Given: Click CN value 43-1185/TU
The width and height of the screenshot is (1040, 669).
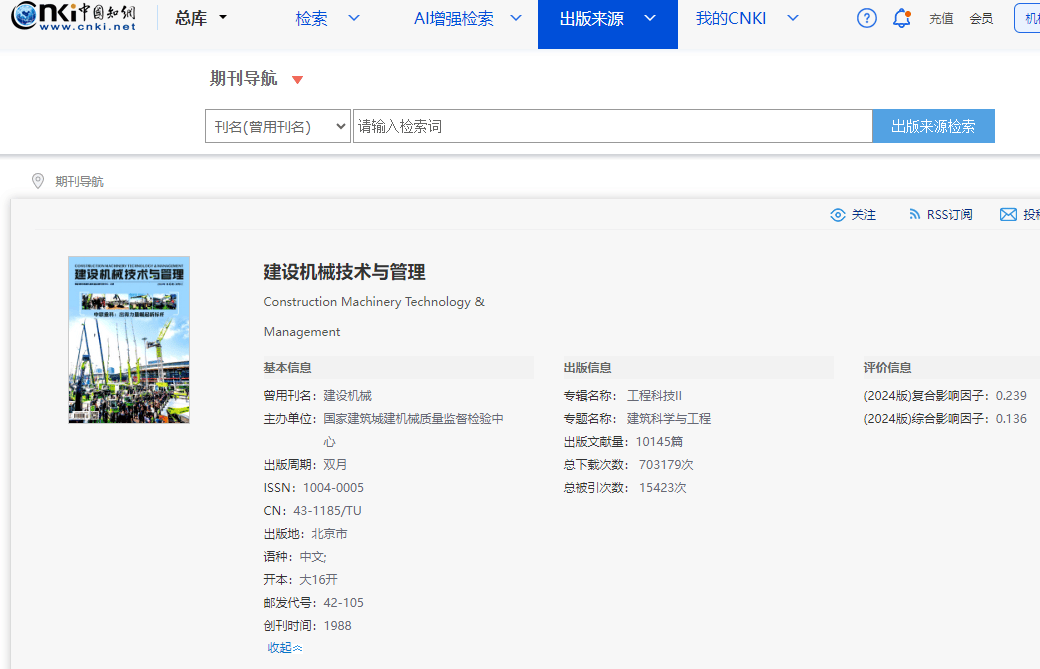Looking at the screenshot, I should [327, 511].
